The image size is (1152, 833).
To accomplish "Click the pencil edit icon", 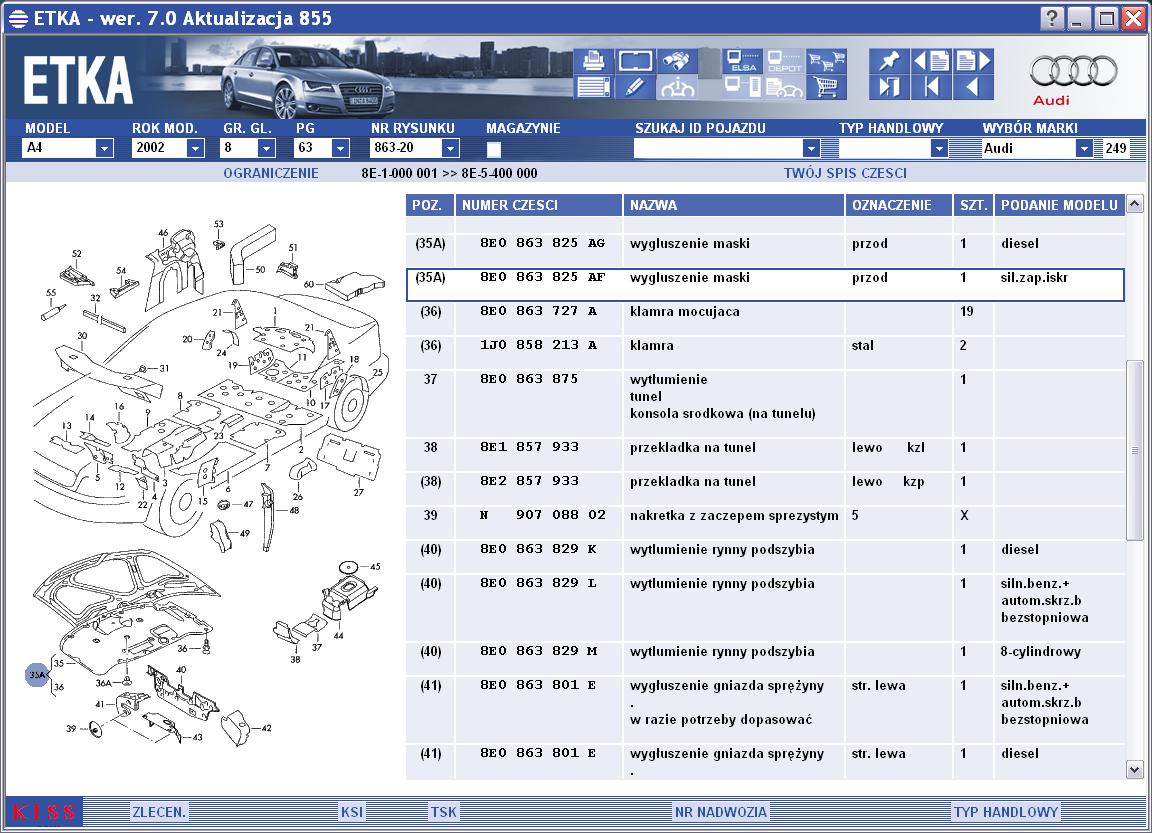I will click(635, 87).
